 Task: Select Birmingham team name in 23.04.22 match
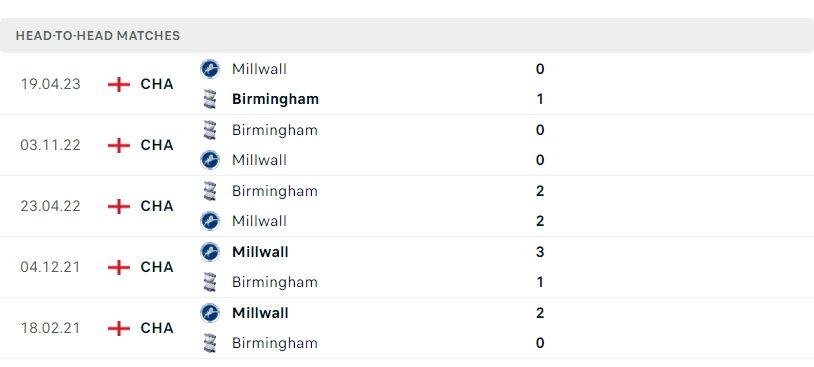click(275, 191)
